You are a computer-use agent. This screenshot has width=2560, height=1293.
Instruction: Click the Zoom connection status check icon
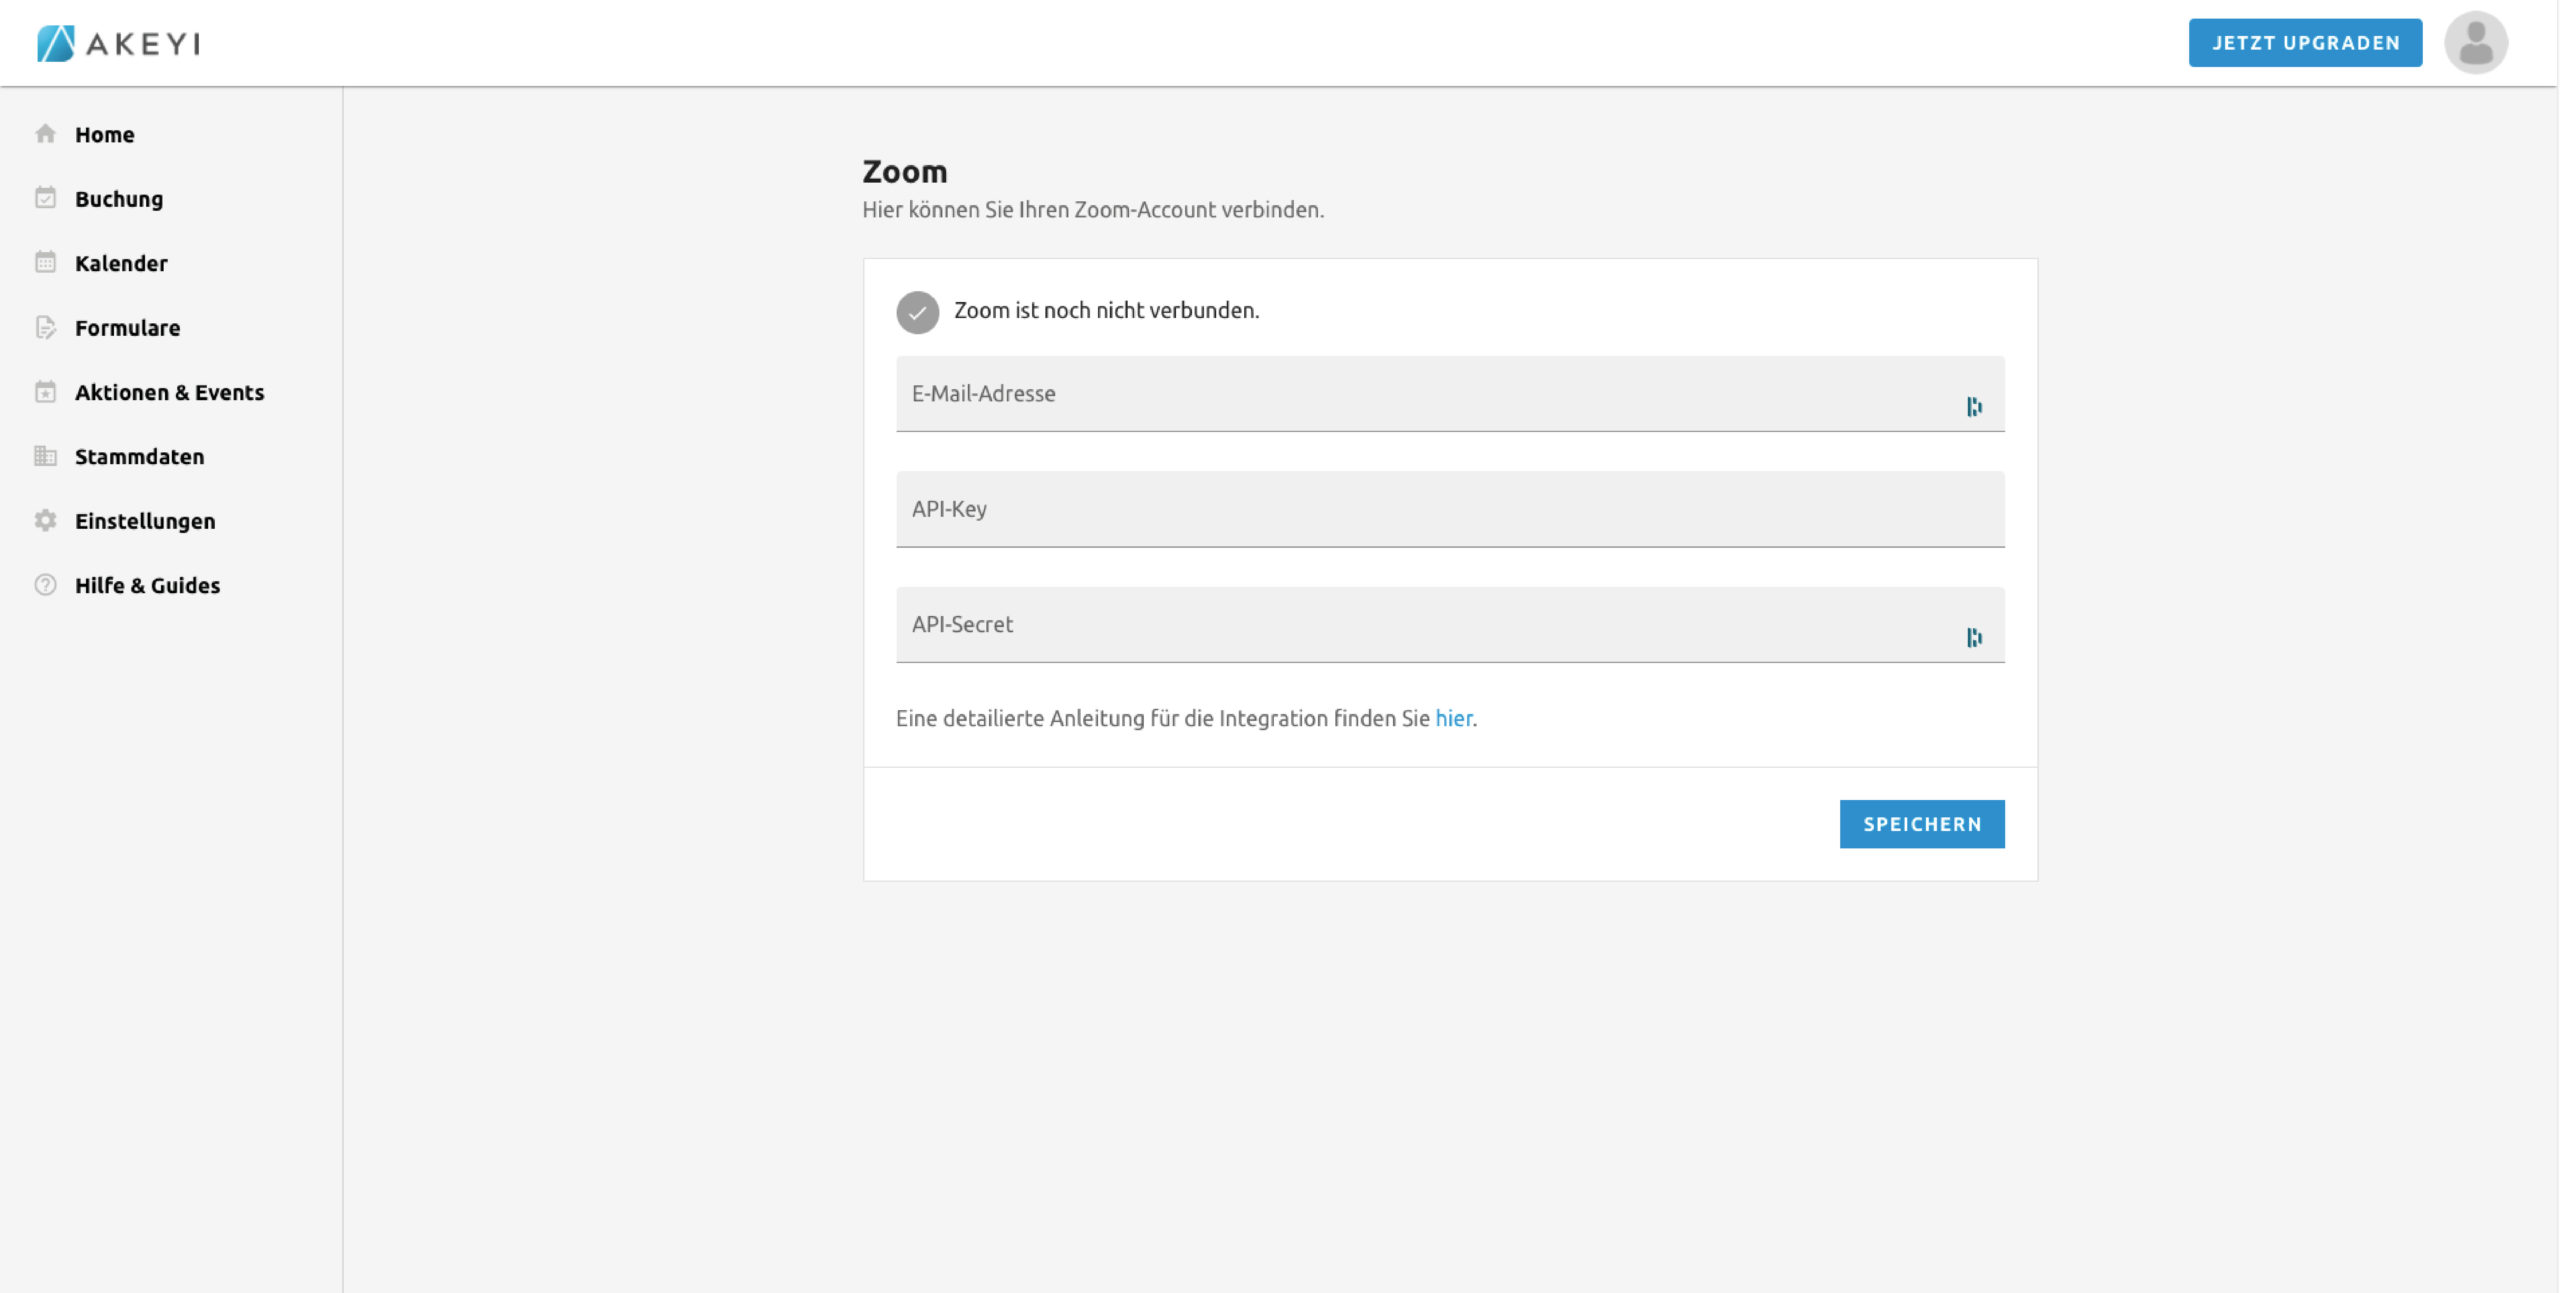[917, 312]
